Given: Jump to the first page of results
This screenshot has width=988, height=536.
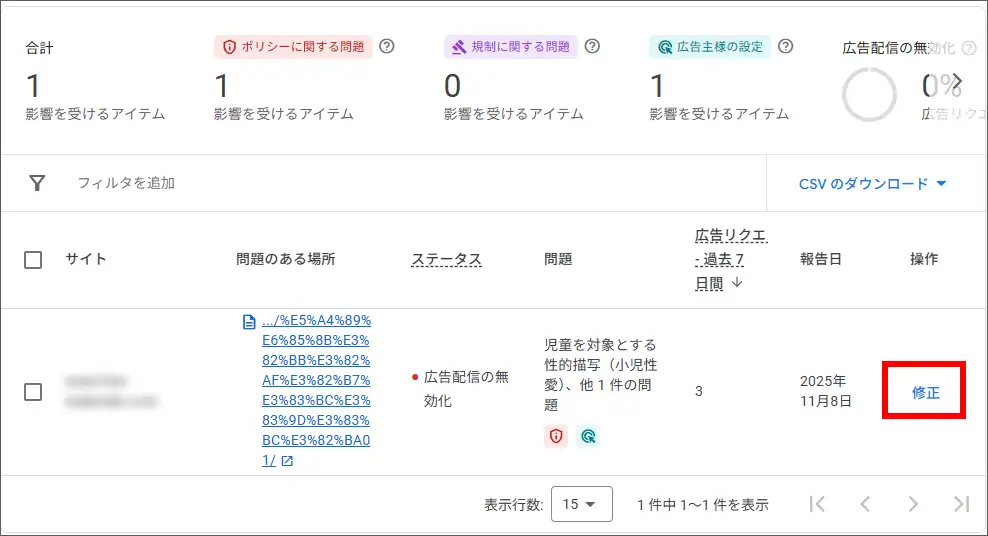Looking at the screenshot, I should 817,504.
